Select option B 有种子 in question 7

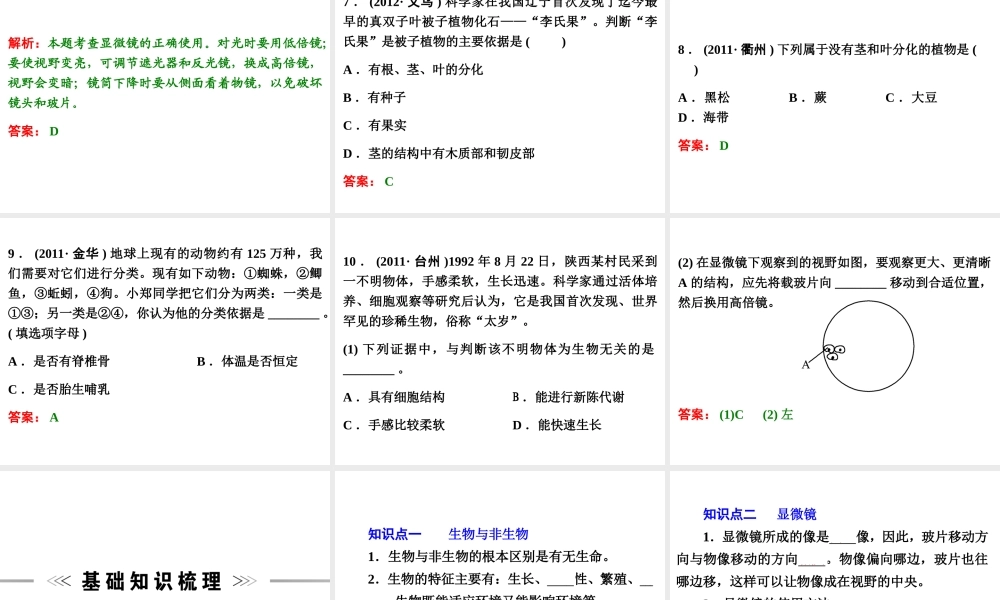coord(374,98)
